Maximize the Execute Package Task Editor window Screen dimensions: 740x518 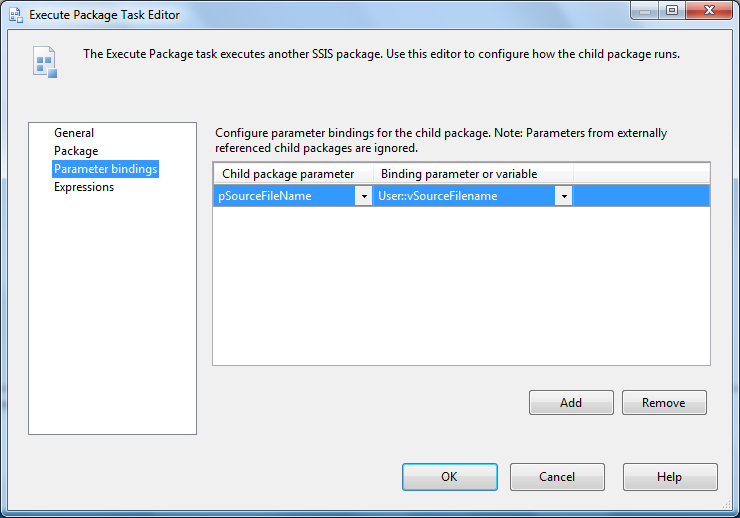click(x=672, y=10)
